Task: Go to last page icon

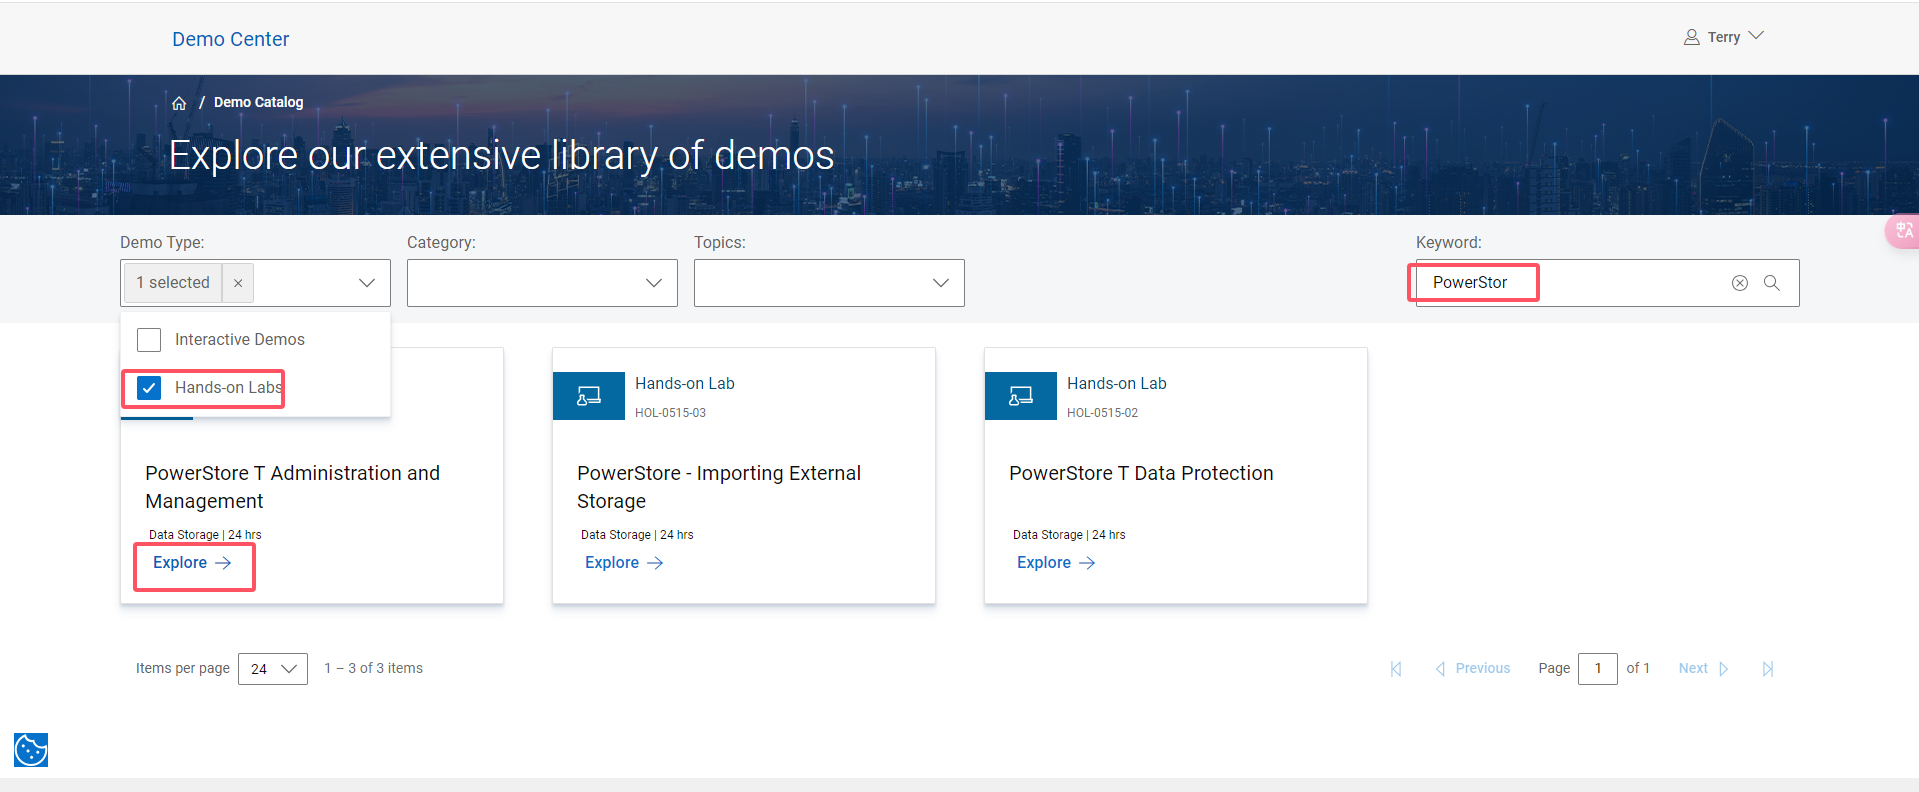Action: (1768, 669)
